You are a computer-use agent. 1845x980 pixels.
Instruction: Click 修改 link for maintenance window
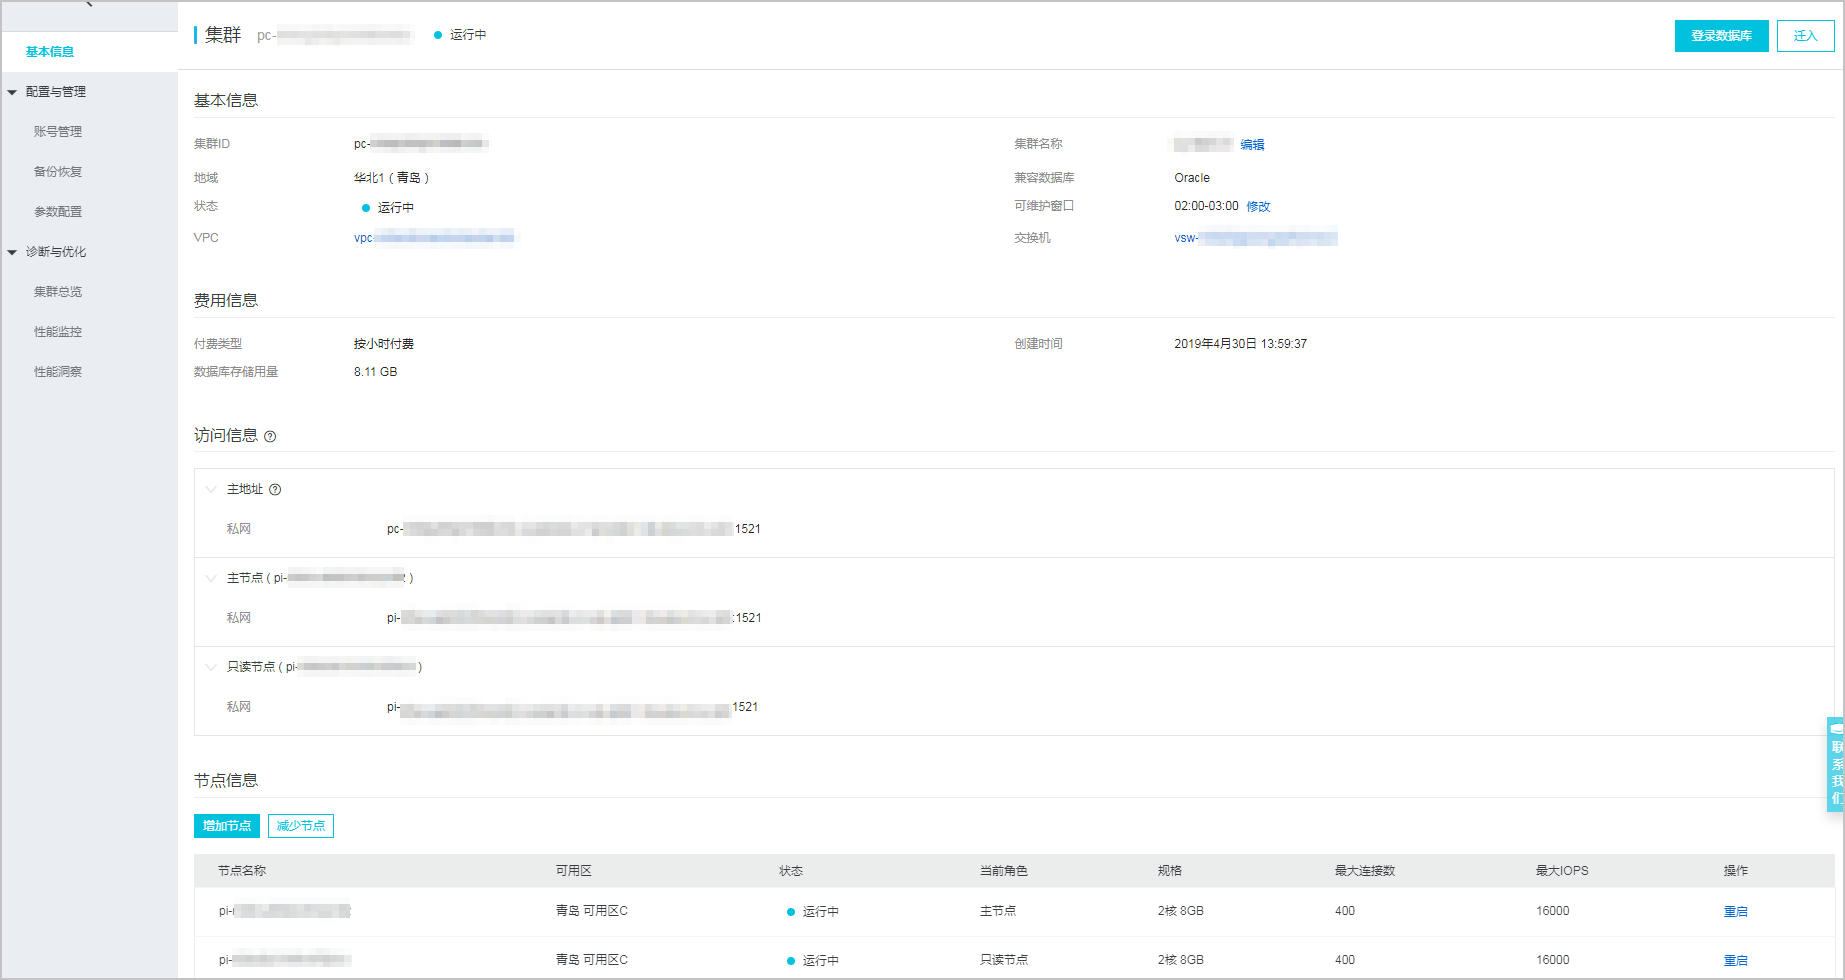pos(1258,207)
